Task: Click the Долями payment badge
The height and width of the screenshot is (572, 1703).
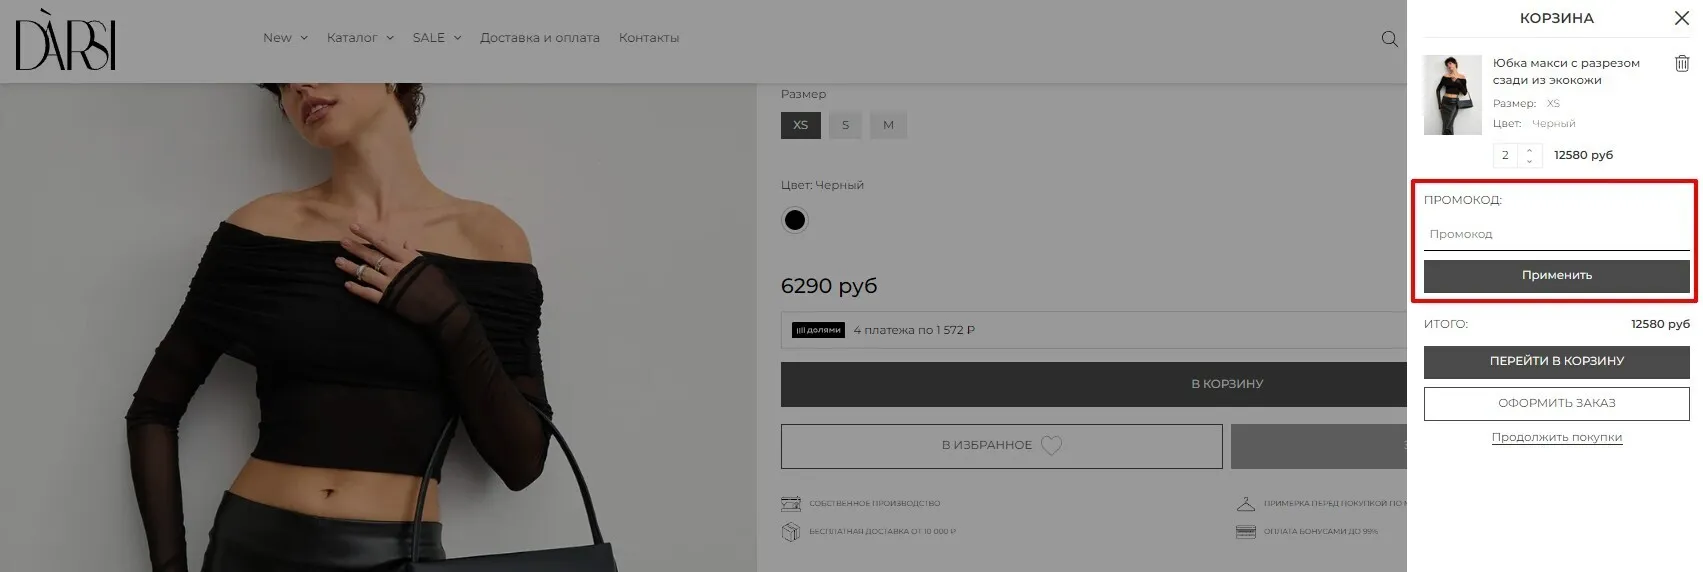Action: (x=818, y=330)
